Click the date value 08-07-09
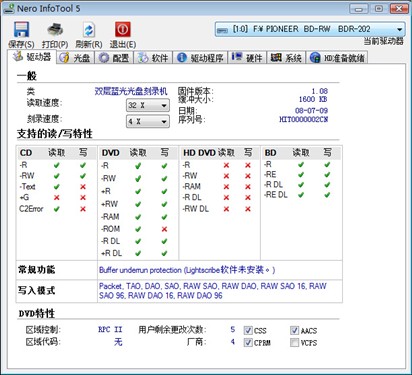Viewport: 412px width, 375px height. tap(311, 110)
